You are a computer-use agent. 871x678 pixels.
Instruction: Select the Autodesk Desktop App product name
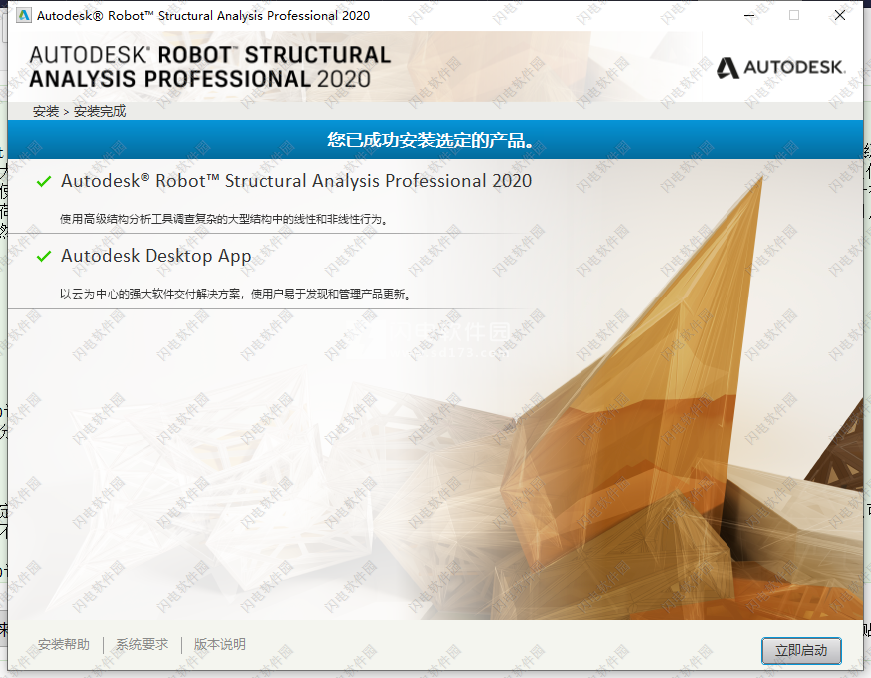click(x=156, y=256)
